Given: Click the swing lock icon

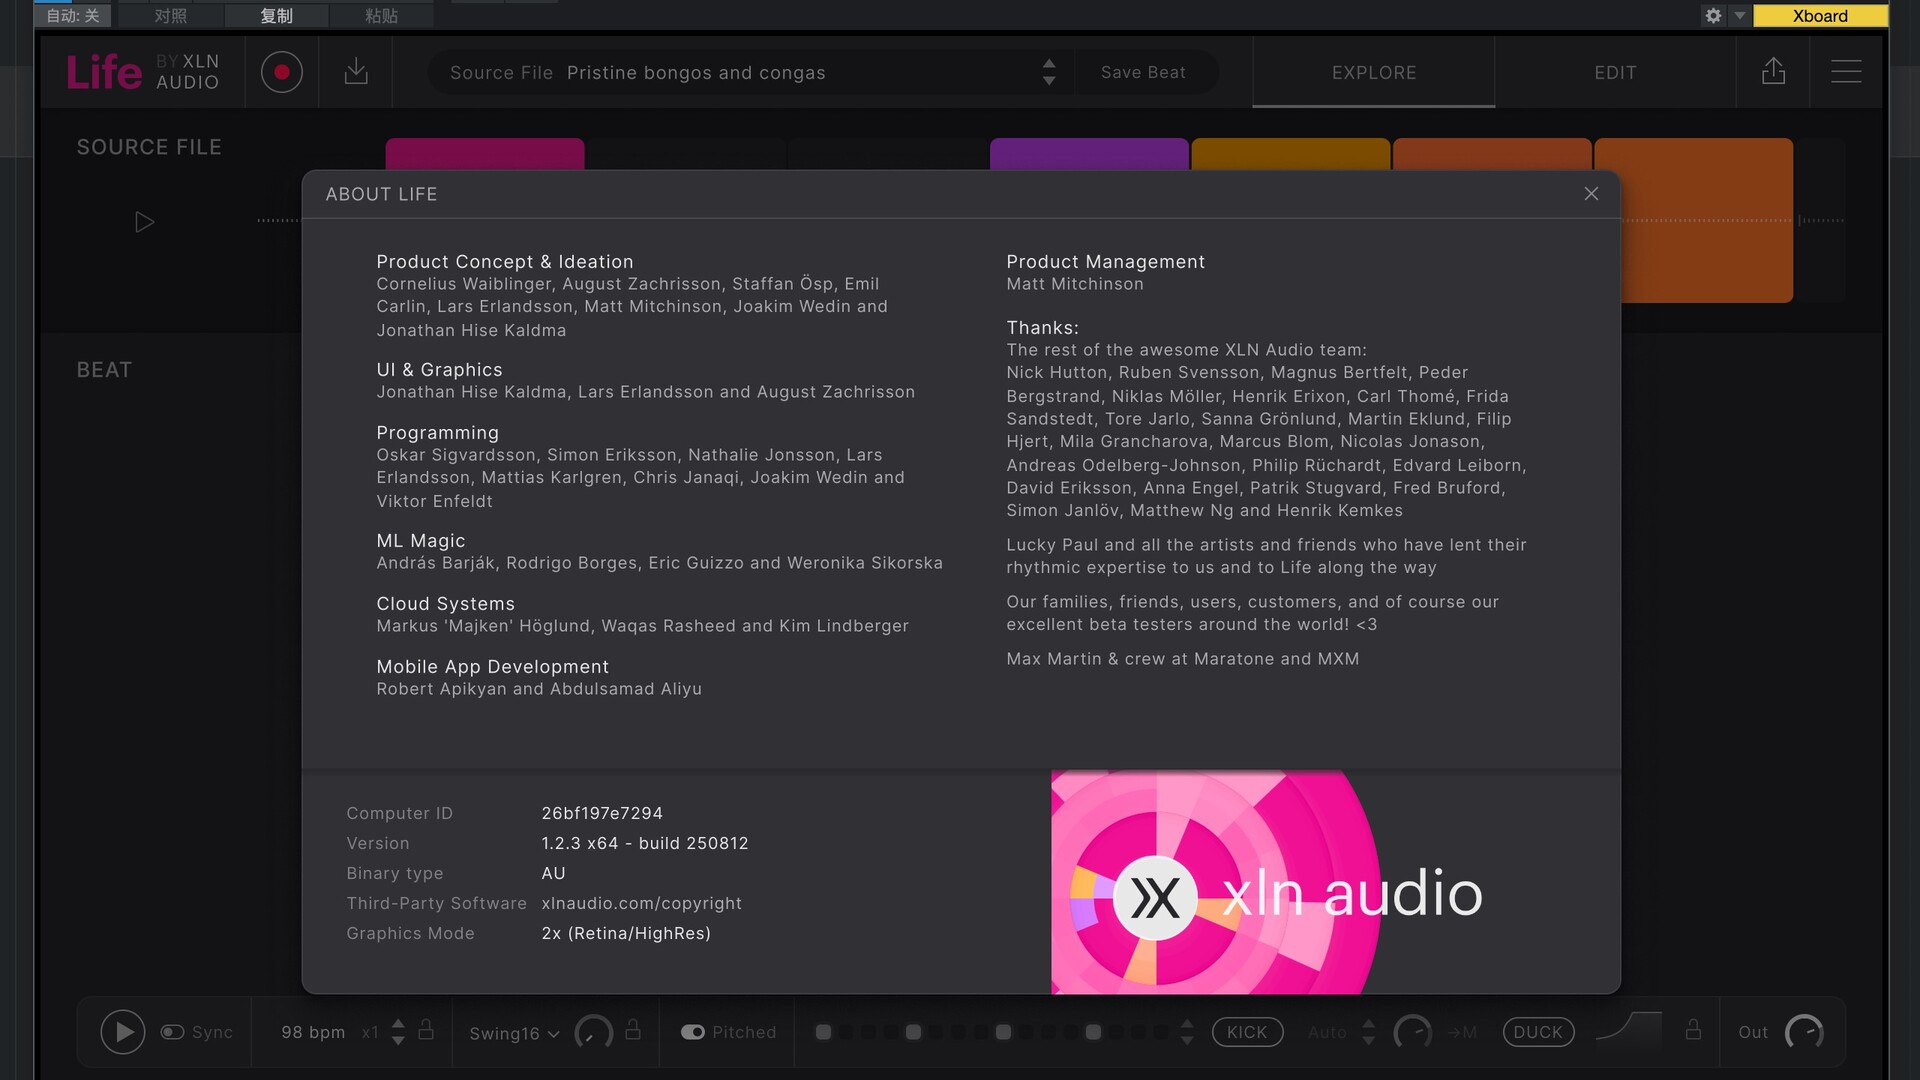Looking at the screenshot, I should click(x=633, y=1030).
